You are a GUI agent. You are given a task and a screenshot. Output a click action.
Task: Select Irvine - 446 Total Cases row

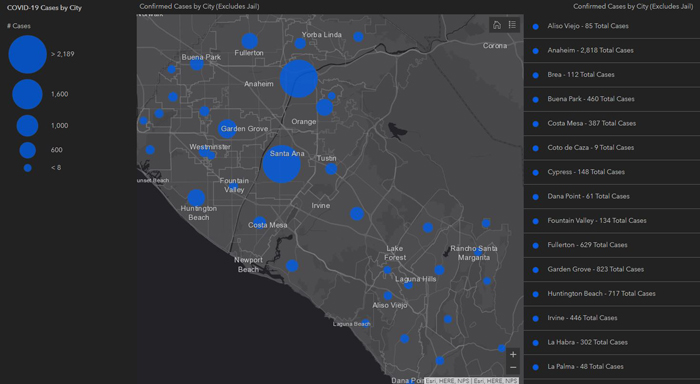click(x=612, y=318)
